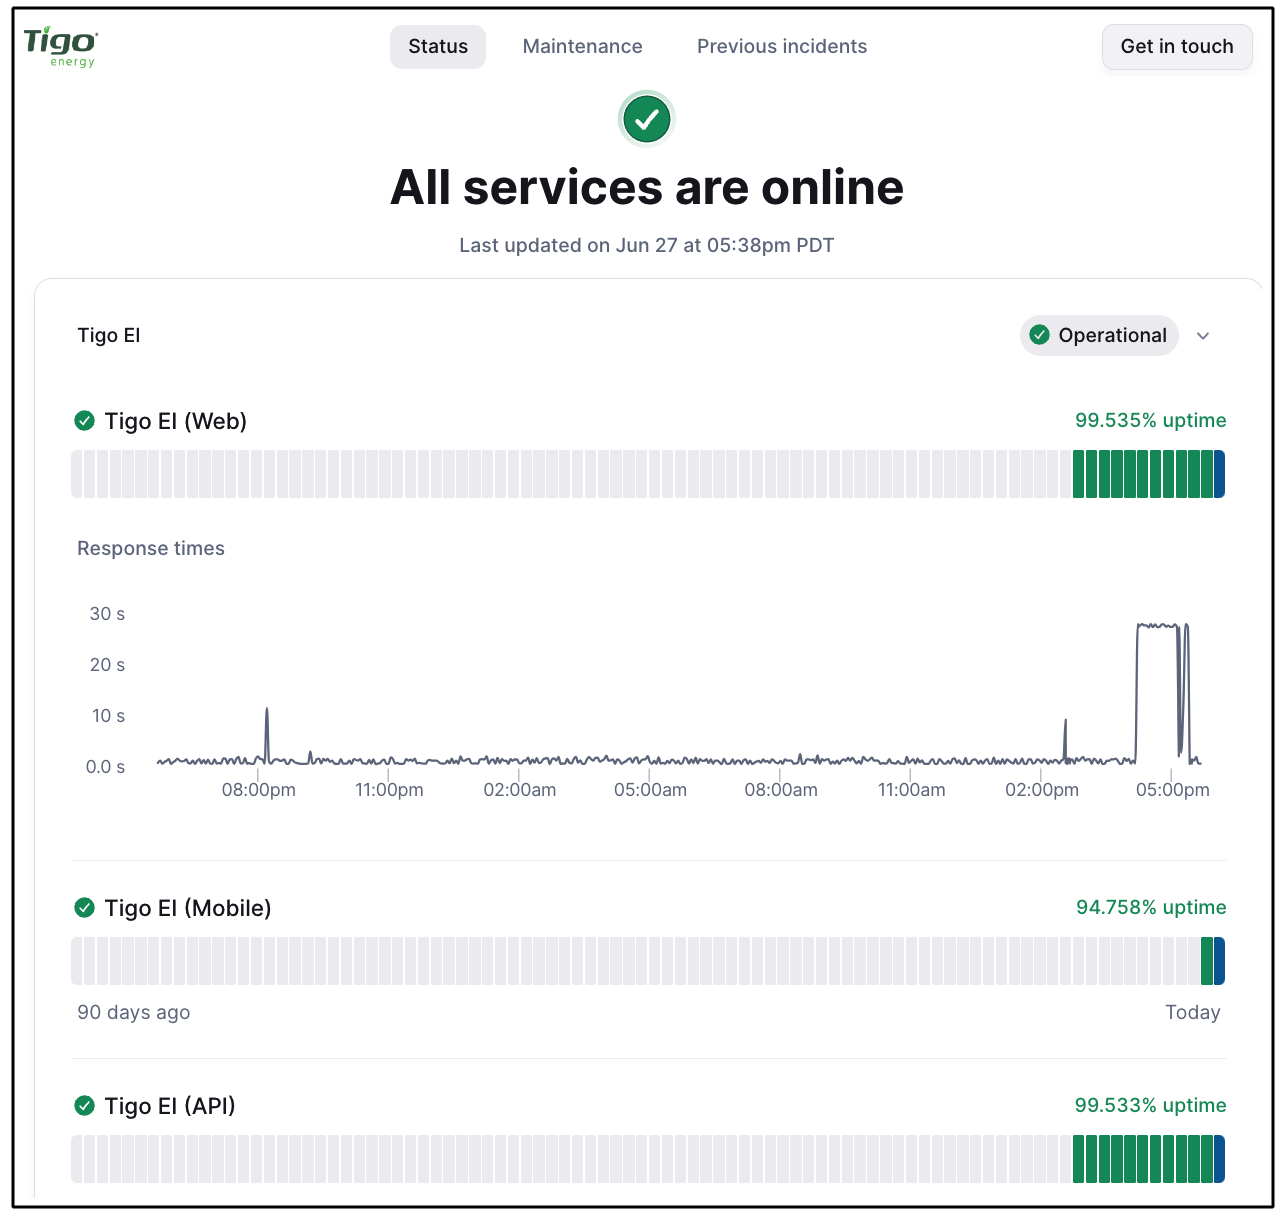The height and width of the screenshot is (1220, 1283).
Task: Click the Tigo EI group title
Action: (x=109, y=335)
